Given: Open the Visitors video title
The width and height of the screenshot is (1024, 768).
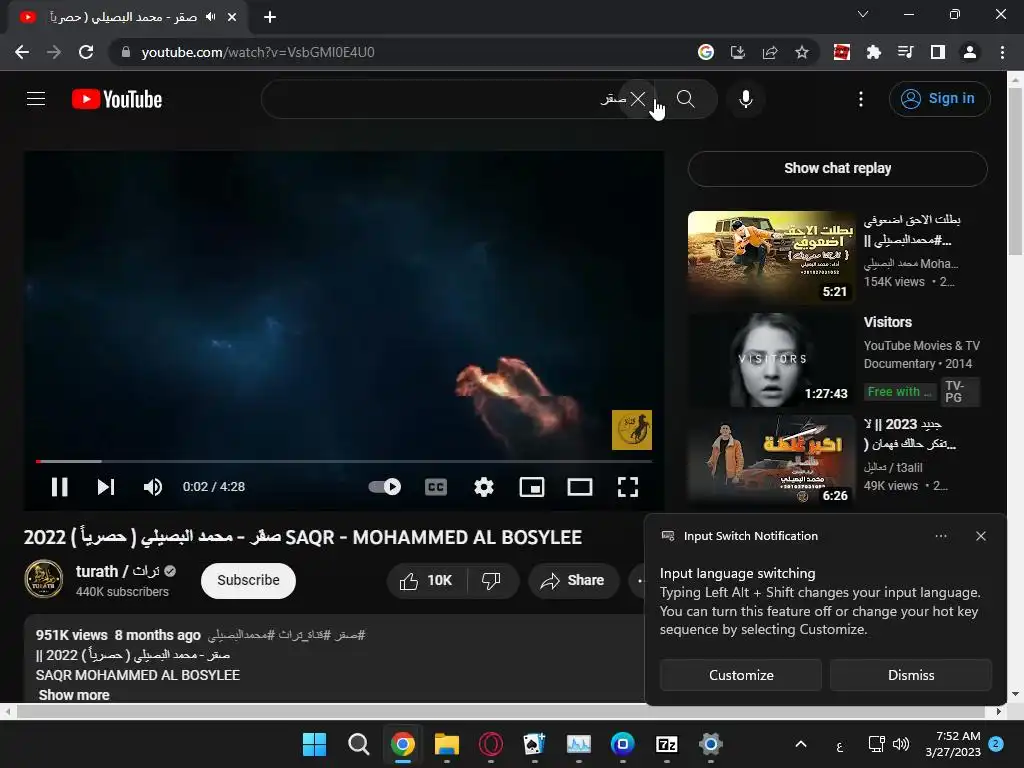Looking at the screenshot, I should click(888, 322).
